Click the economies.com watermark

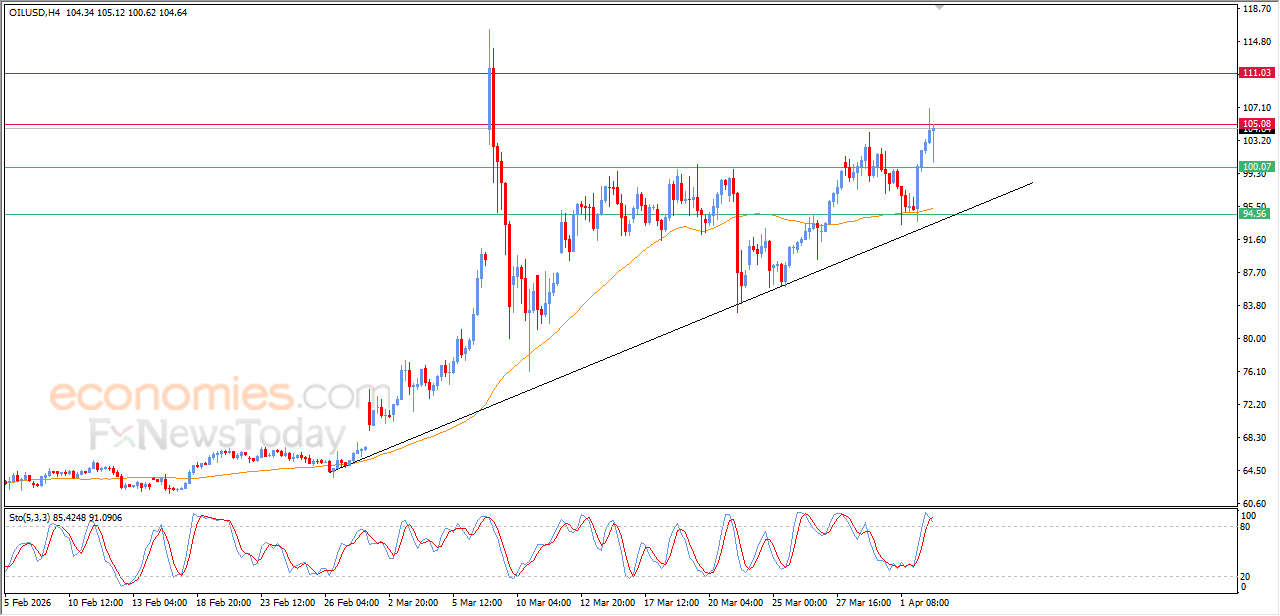point(205,395)
